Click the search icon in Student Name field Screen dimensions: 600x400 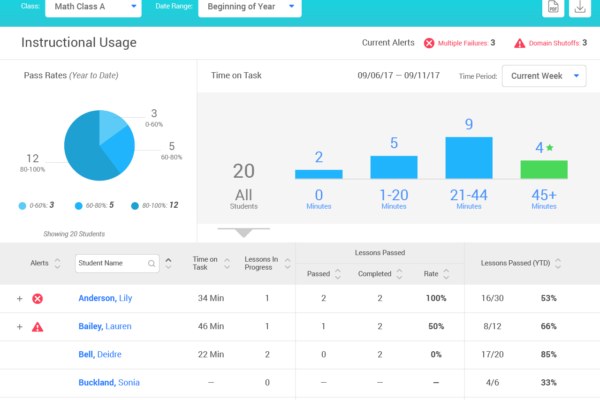152,263
